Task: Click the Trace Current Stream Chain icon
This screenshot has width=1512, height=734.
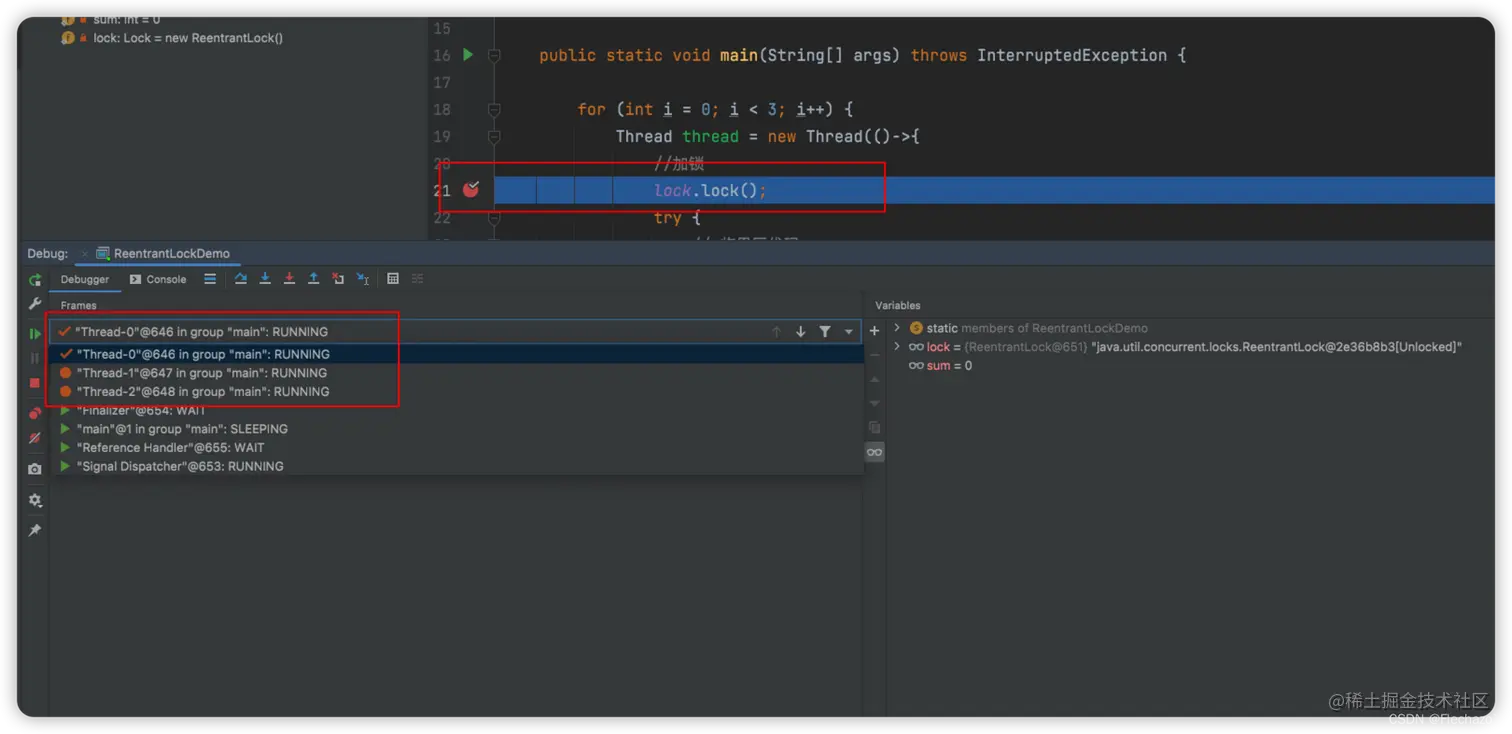Action: [x=417, y=279]
